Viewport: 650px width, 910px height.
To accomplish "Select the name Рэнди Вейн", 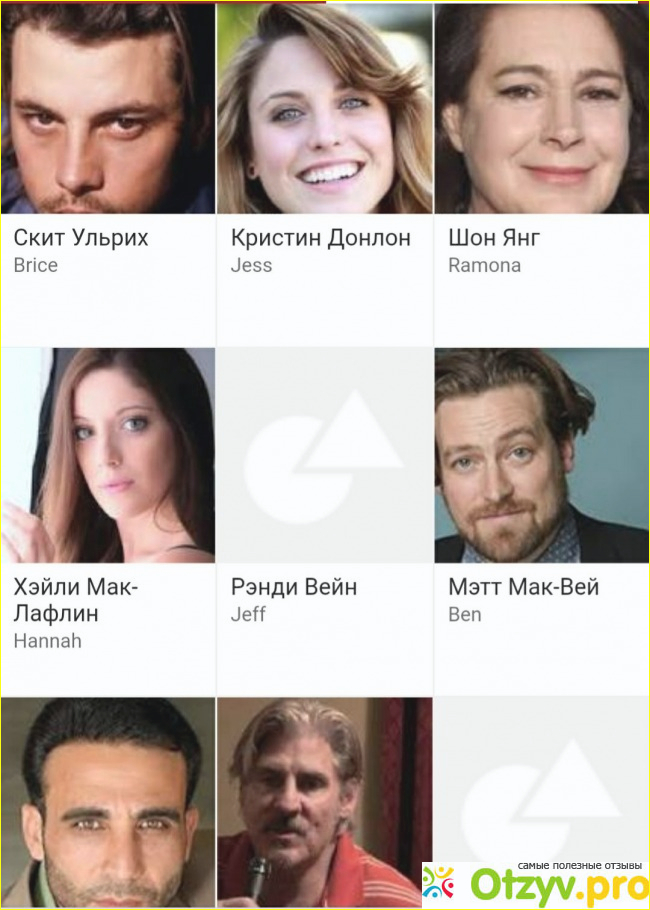I will [x=293, y=587].
